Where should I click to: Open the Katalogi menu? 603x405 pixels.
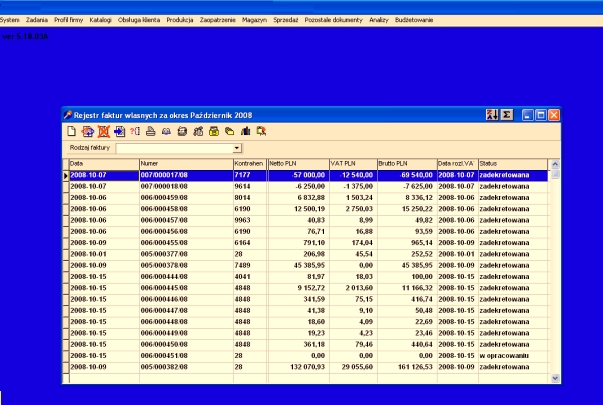click(x=100, y=20)
